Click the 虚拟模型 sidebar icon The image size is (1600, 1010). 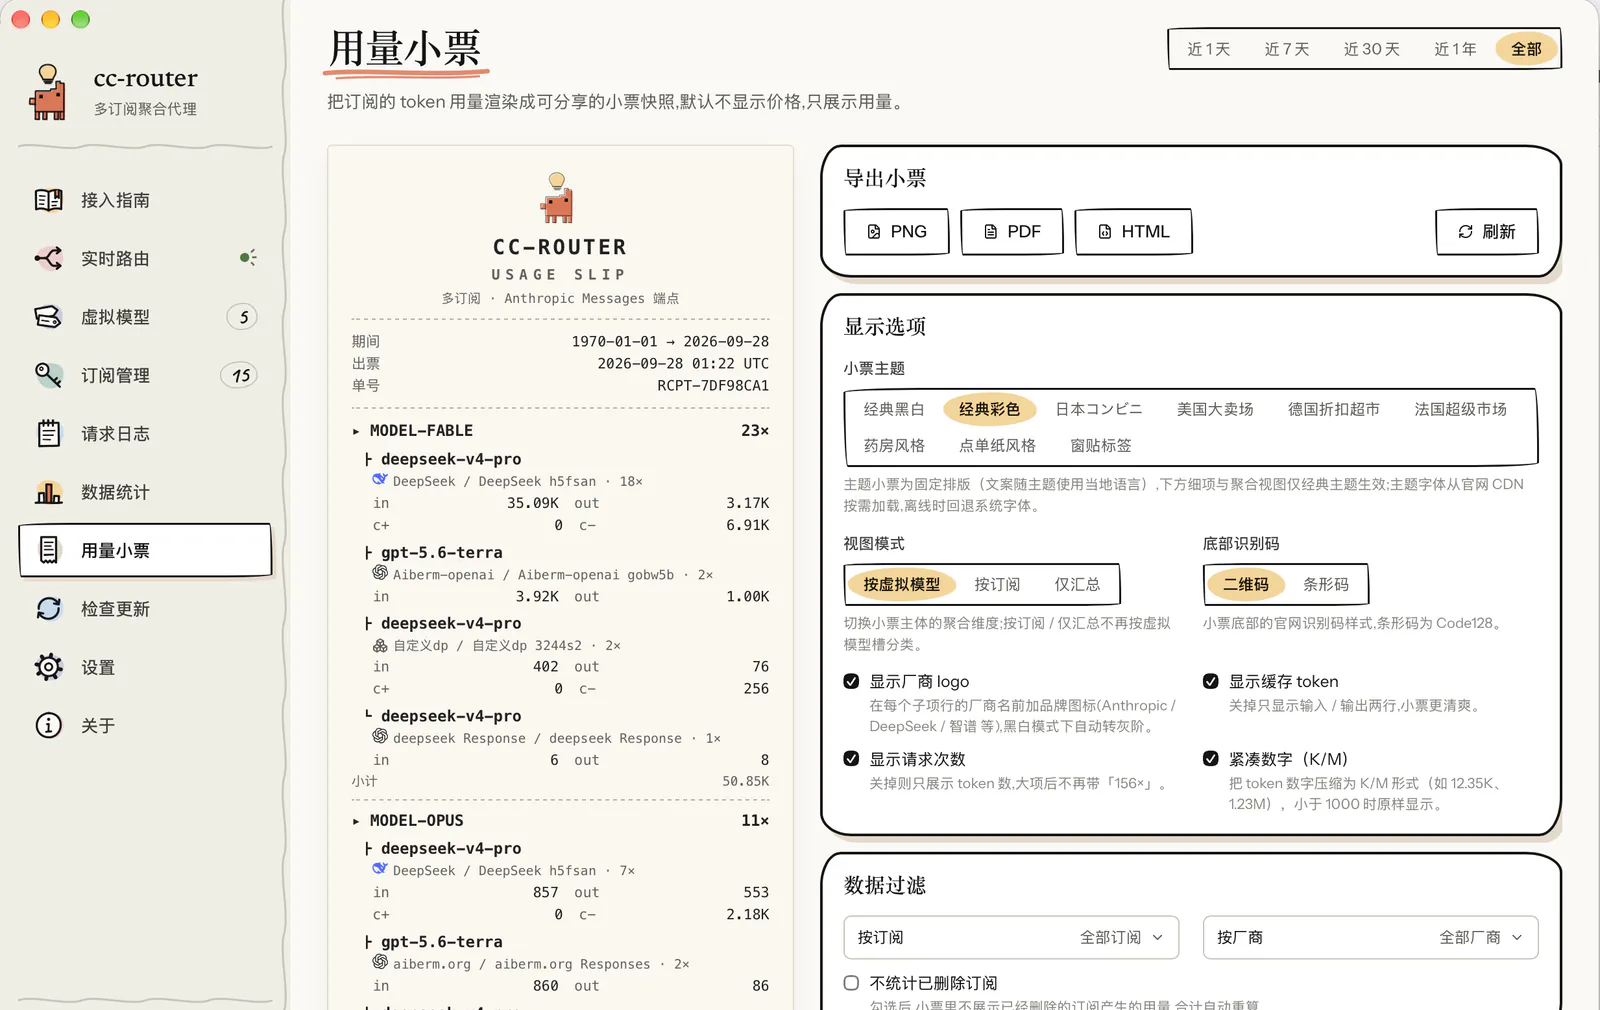(x=48, y=317)
